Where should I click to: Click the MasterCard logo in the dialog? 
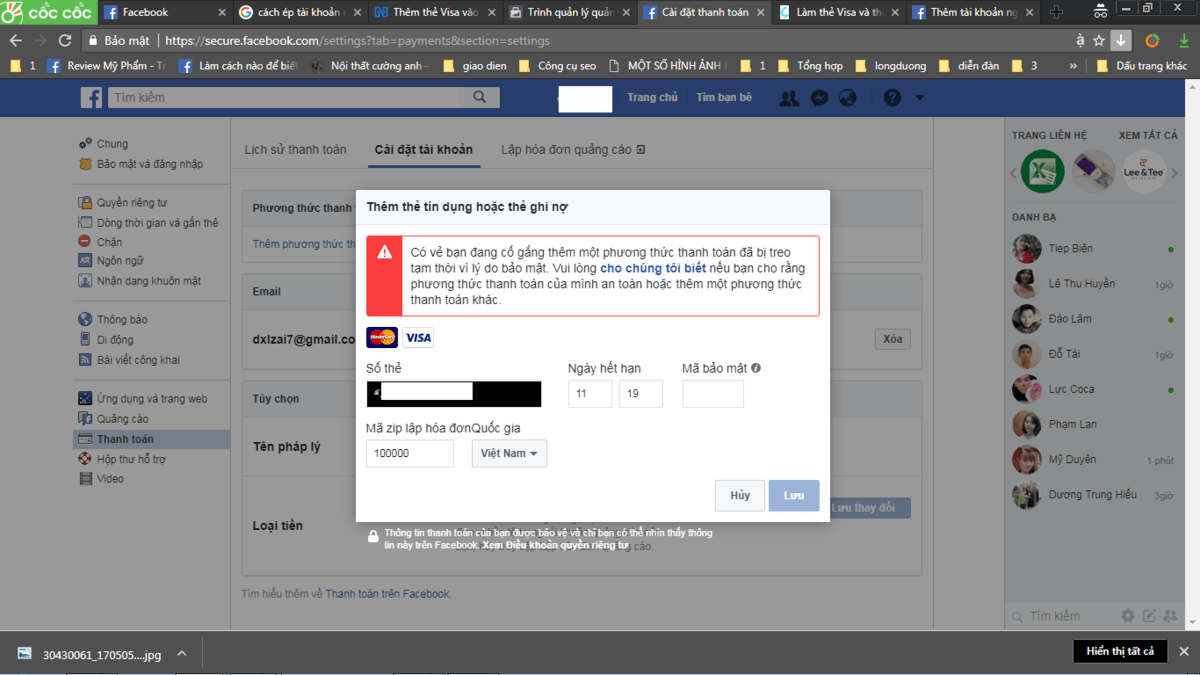click(382, 338)
